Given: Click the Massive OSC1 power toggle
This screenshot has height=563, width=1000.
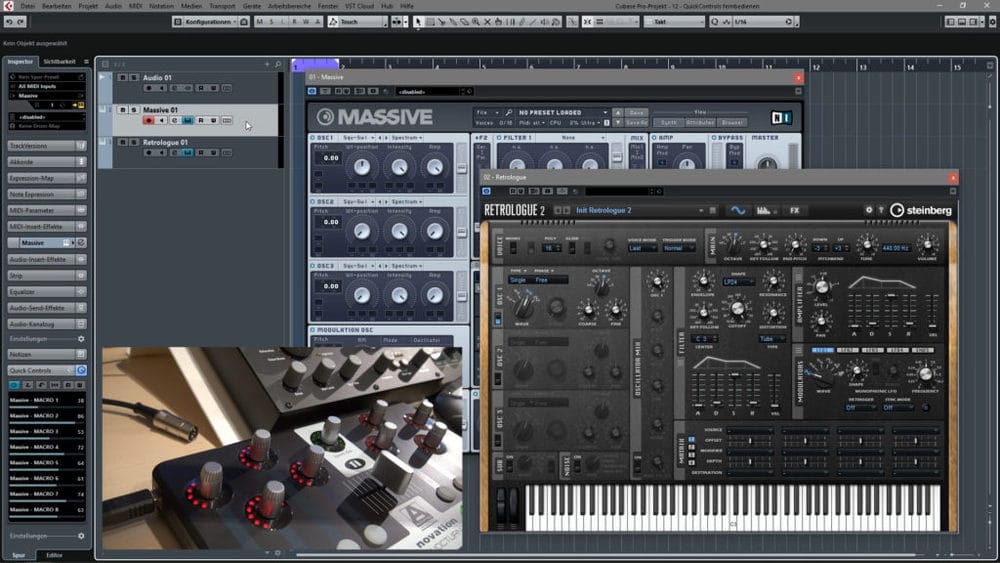Looking at the screenshot, I should 312,138.
